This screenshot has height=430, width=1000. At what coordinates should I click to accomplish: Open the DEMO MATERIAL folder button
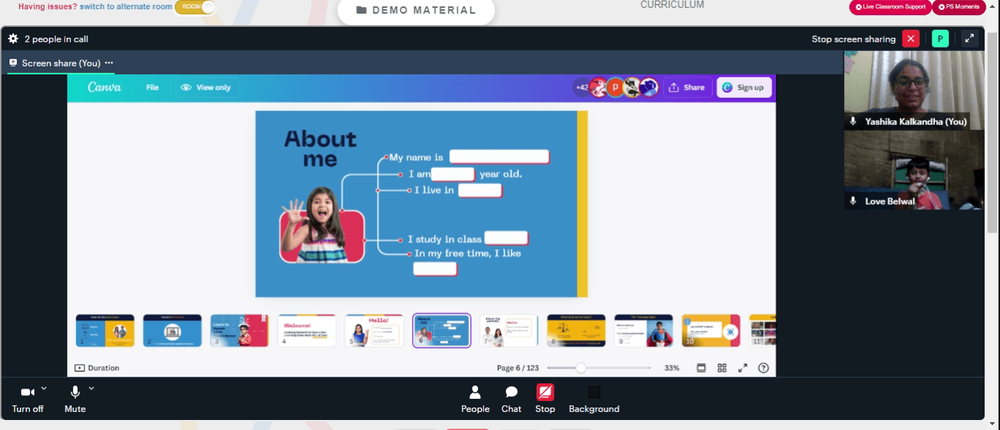[x=416, y=10]
